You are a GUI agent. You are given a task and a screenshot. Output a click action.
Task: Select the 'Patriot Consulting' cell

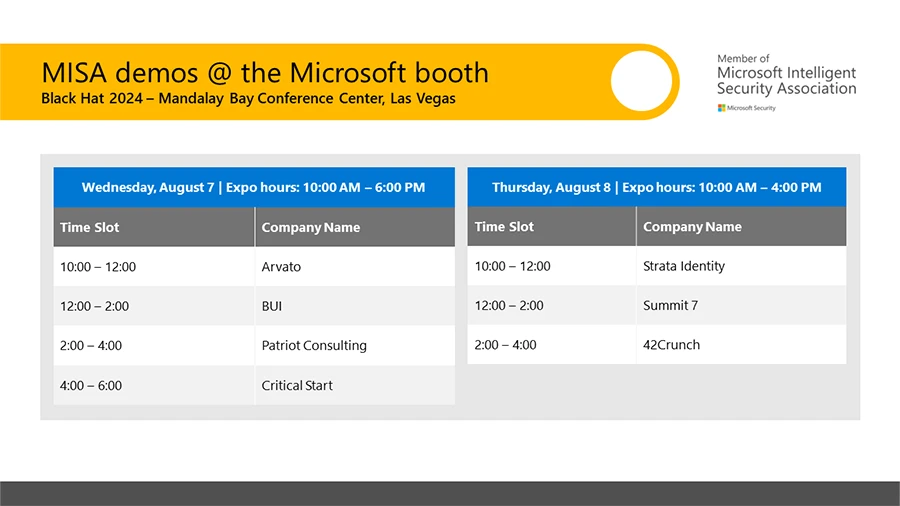[355, 345]
